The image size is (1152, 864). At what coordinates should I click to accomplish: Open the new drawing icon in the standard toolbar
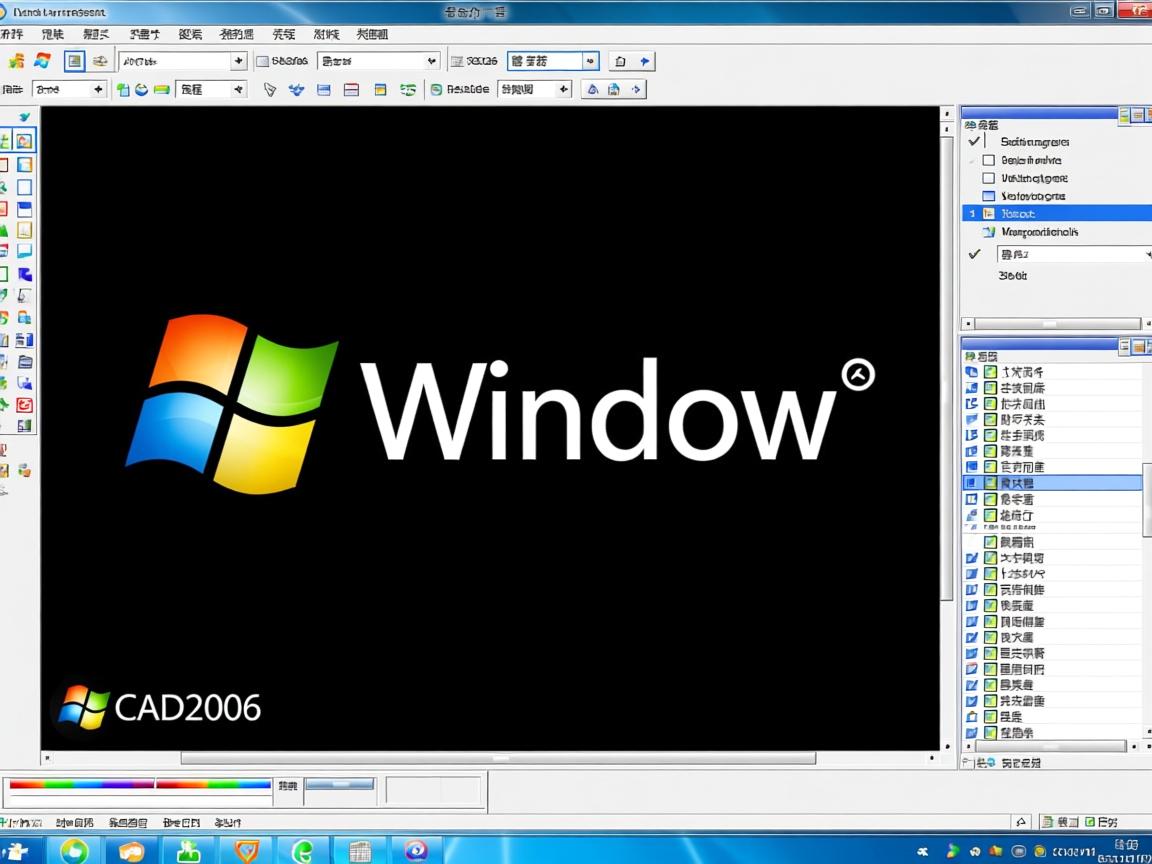pyautogui.click(x=16, y=60)
